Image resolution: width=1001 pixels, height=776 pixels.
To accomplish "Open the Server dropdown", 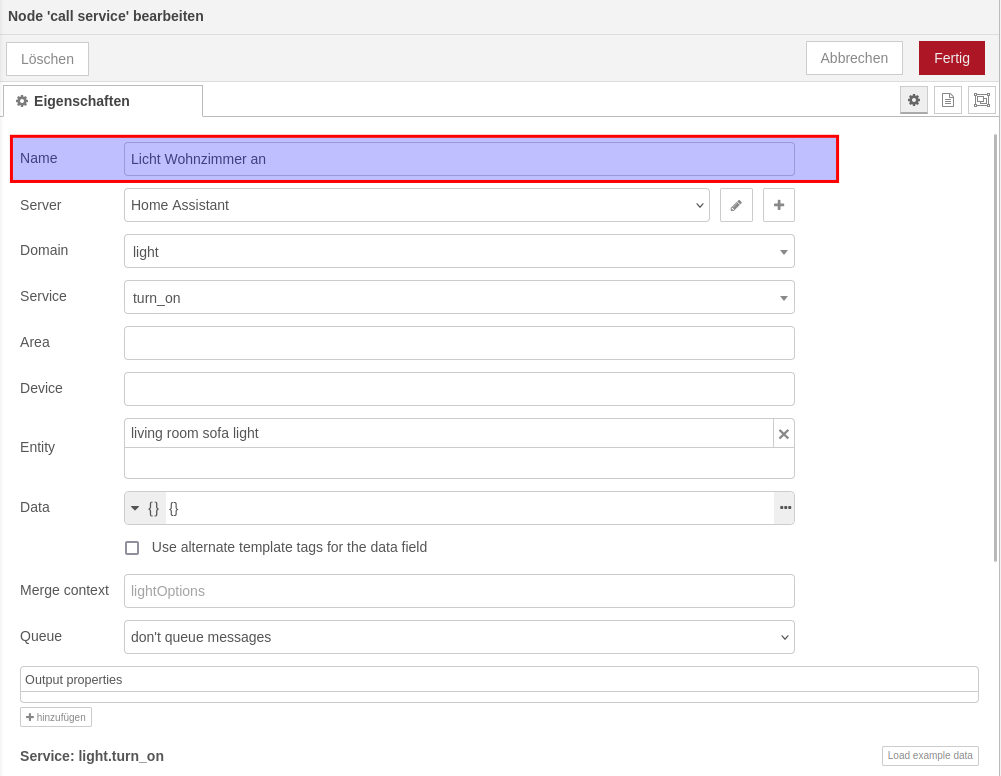I will [x=416, y=205].
